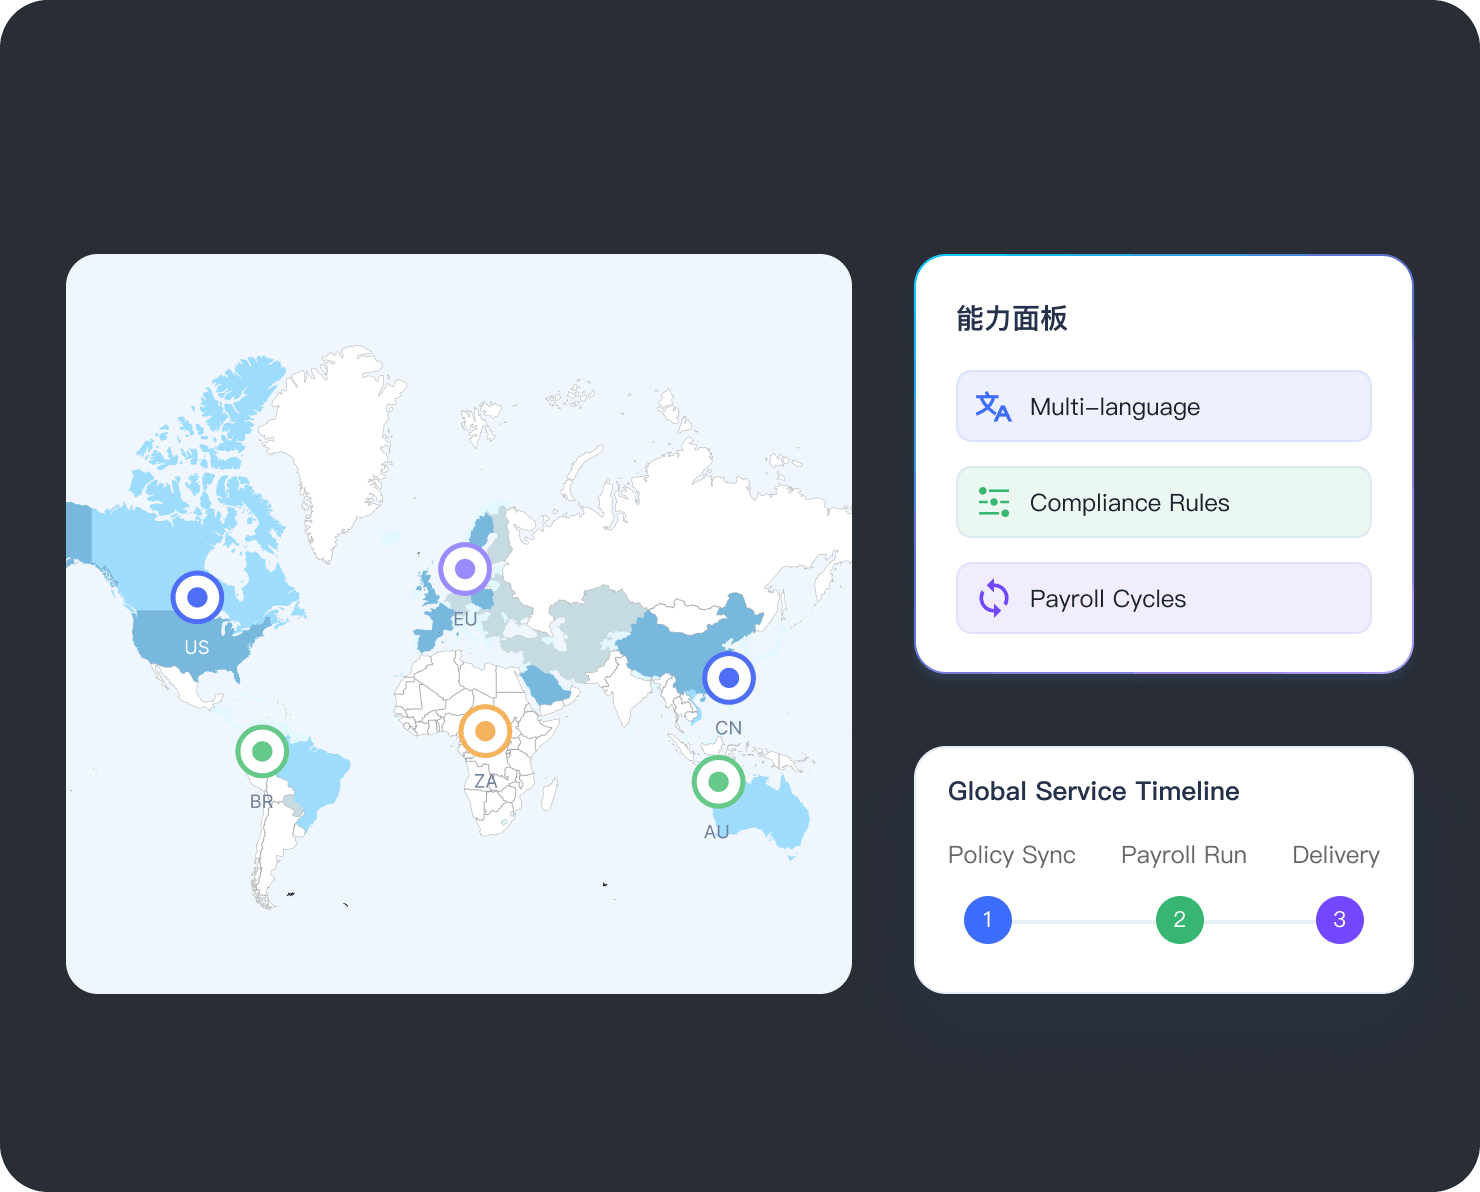Open the Compliance Rules capability

pos(1163,502)
